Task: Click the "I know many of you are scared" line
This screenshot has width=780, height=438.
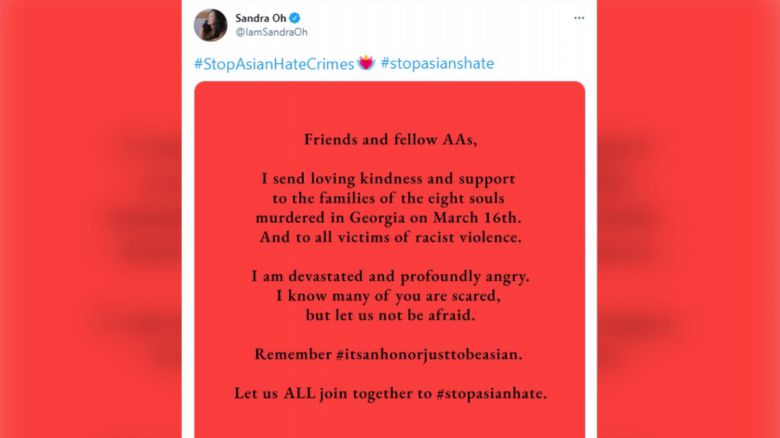Action: 389,296
